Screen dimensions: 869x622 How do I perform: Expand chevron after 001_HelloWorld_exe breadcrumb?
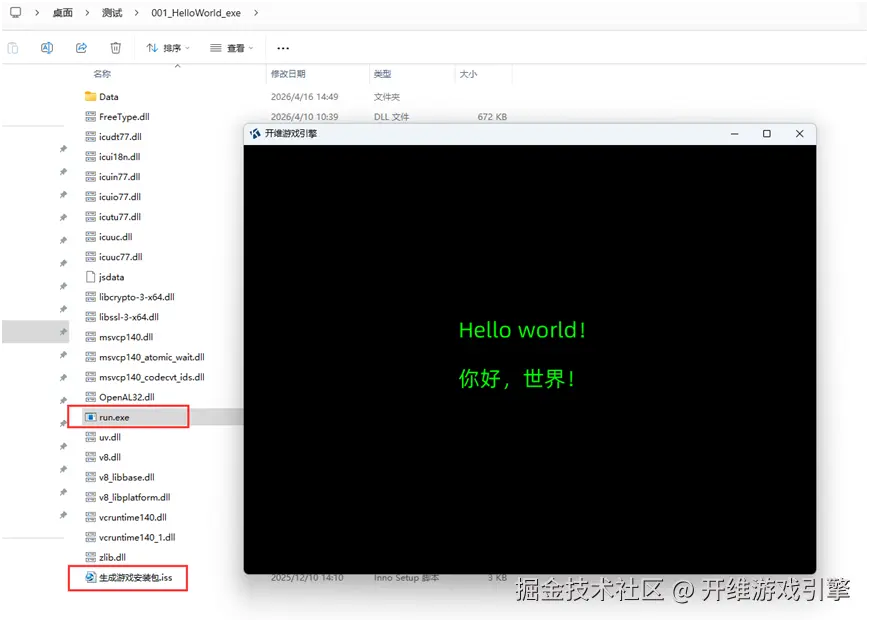255,13
